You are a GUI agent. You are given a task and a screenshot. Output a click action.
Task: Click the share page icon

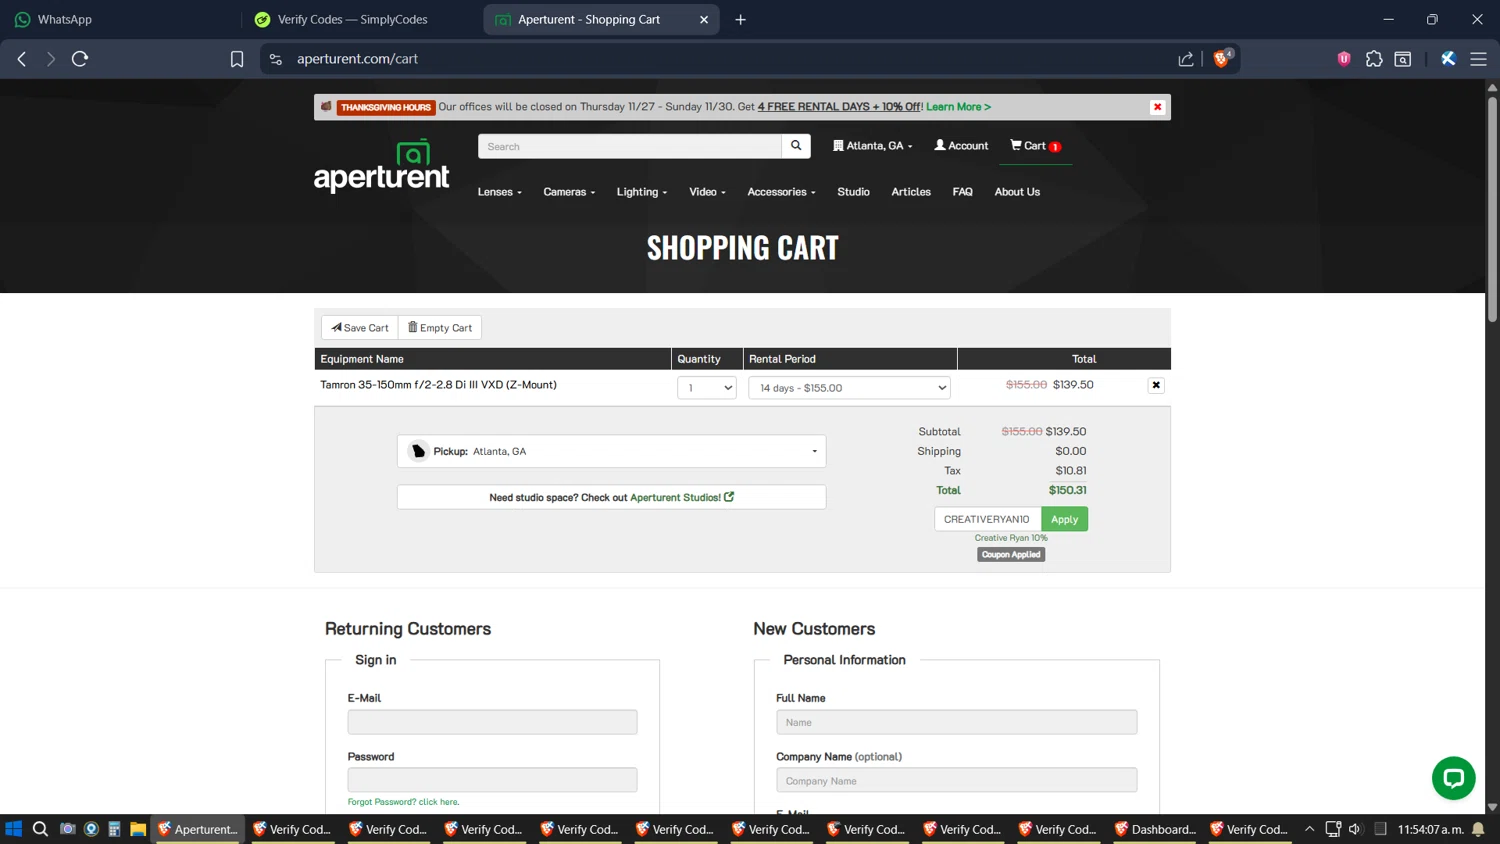[x=1186, y=59]
